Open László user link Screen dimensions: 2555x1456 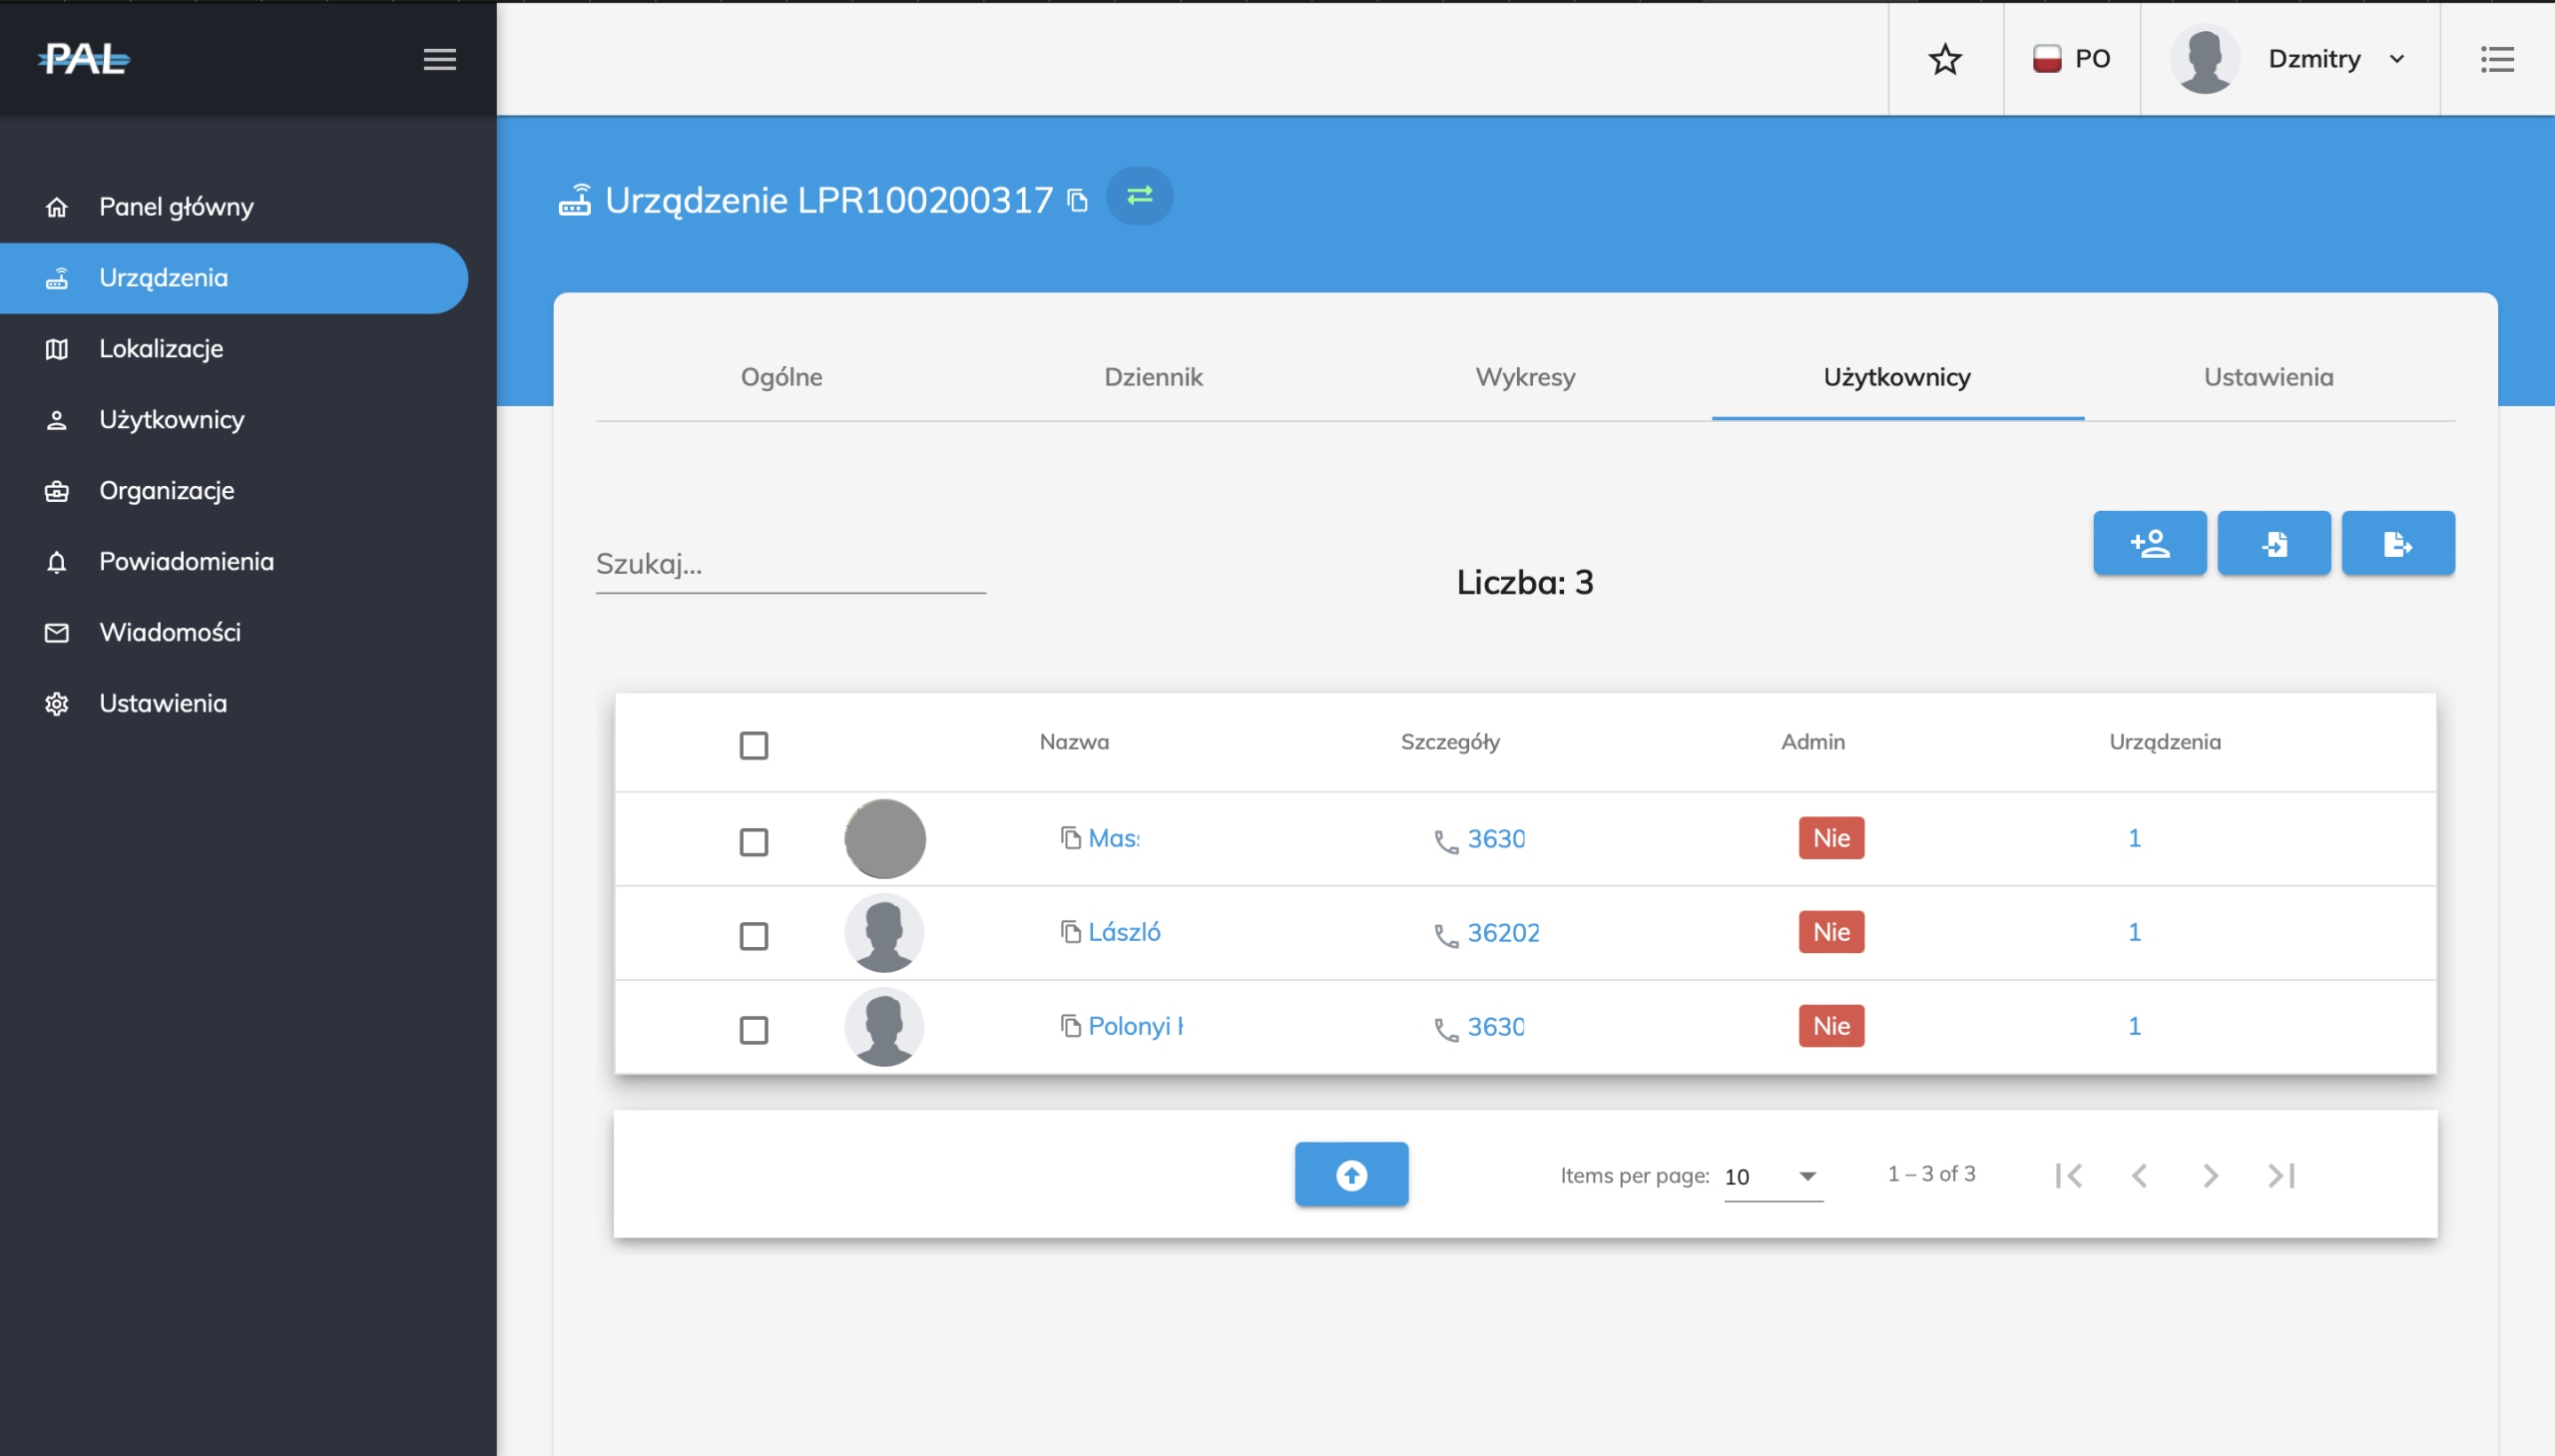(x=1124, y=932)
